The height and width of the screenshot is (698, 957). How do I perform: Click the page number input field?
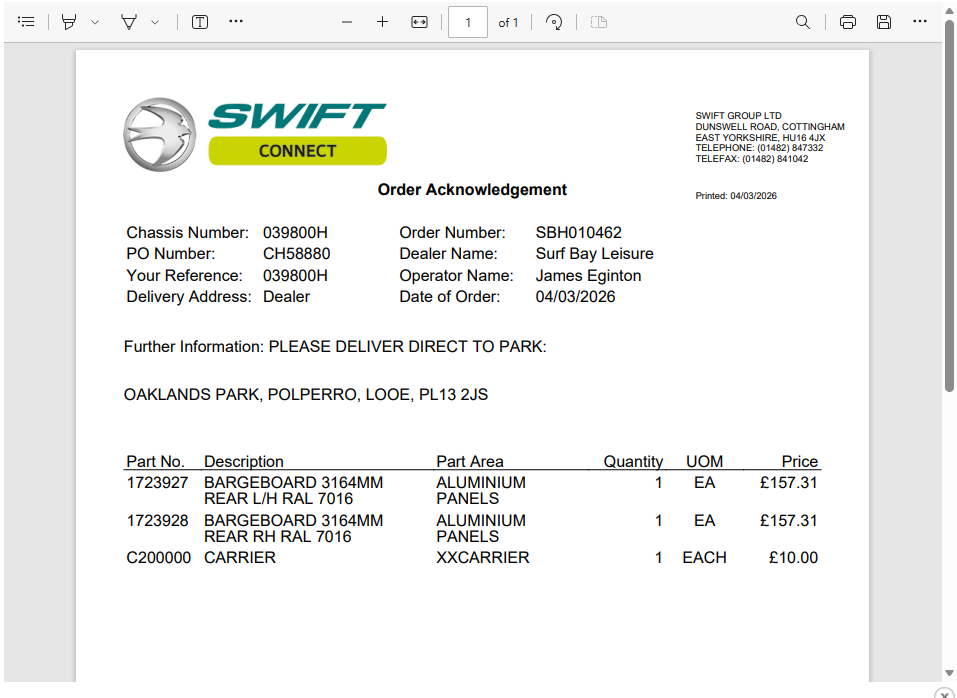pyautogui.click(x=468, y=23)
